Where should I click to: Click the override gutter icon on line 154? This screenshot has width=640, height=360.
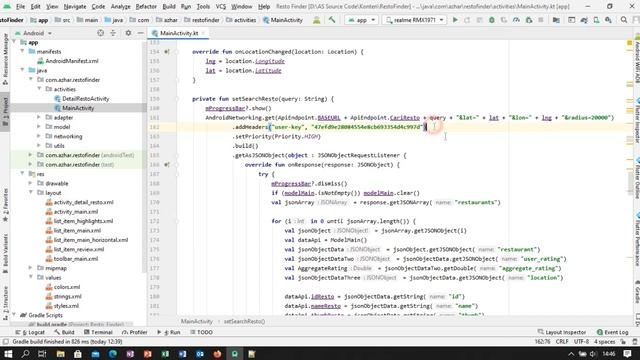167,52
